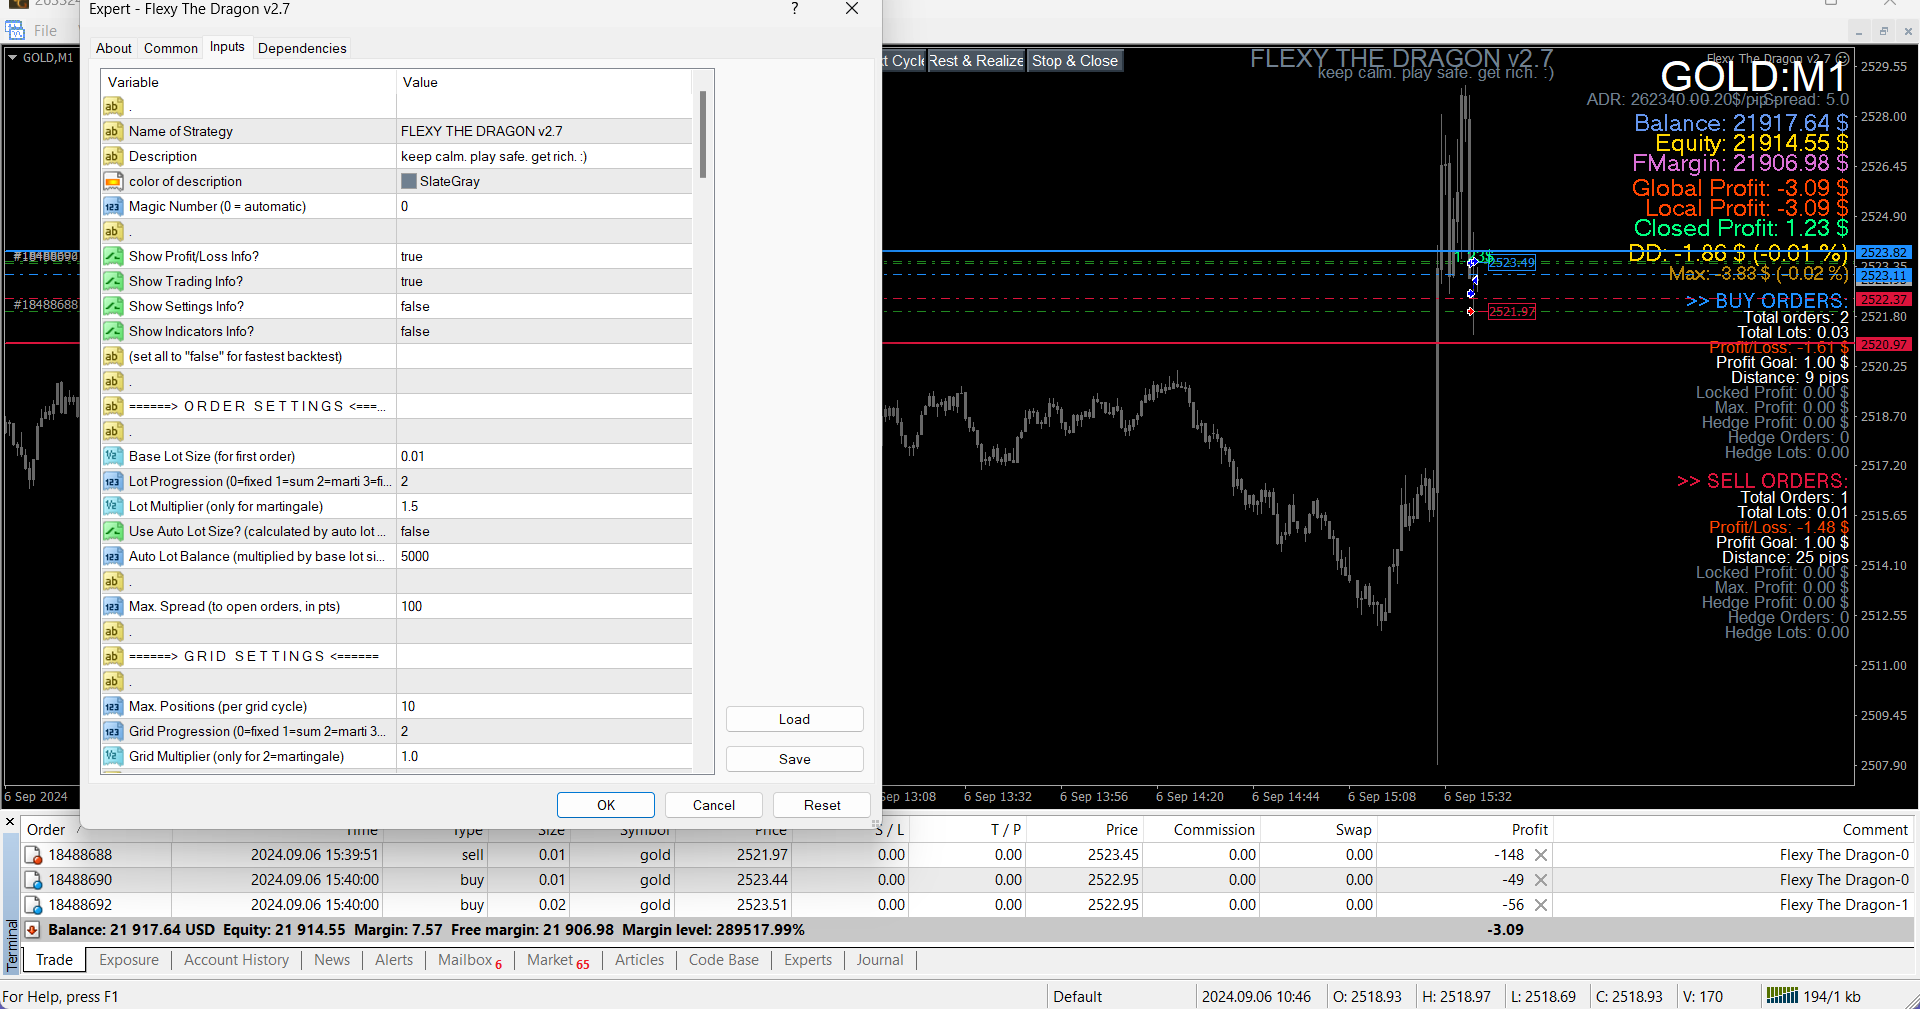This screenshot has width=1920, height=1009.
Task: Pick the SlateGray description color swatch
Action: point(409,182)
